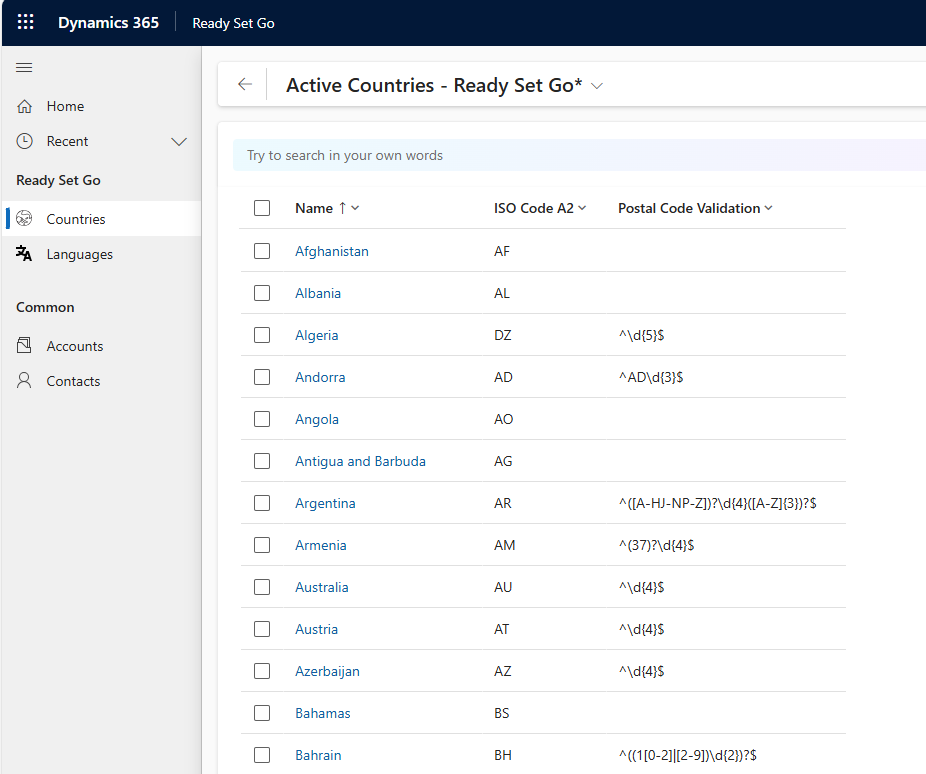This screenshot has height=774, width=926.
Task: Open the Andorra record link
Action: pyautogui.click(x=320, y=377)
